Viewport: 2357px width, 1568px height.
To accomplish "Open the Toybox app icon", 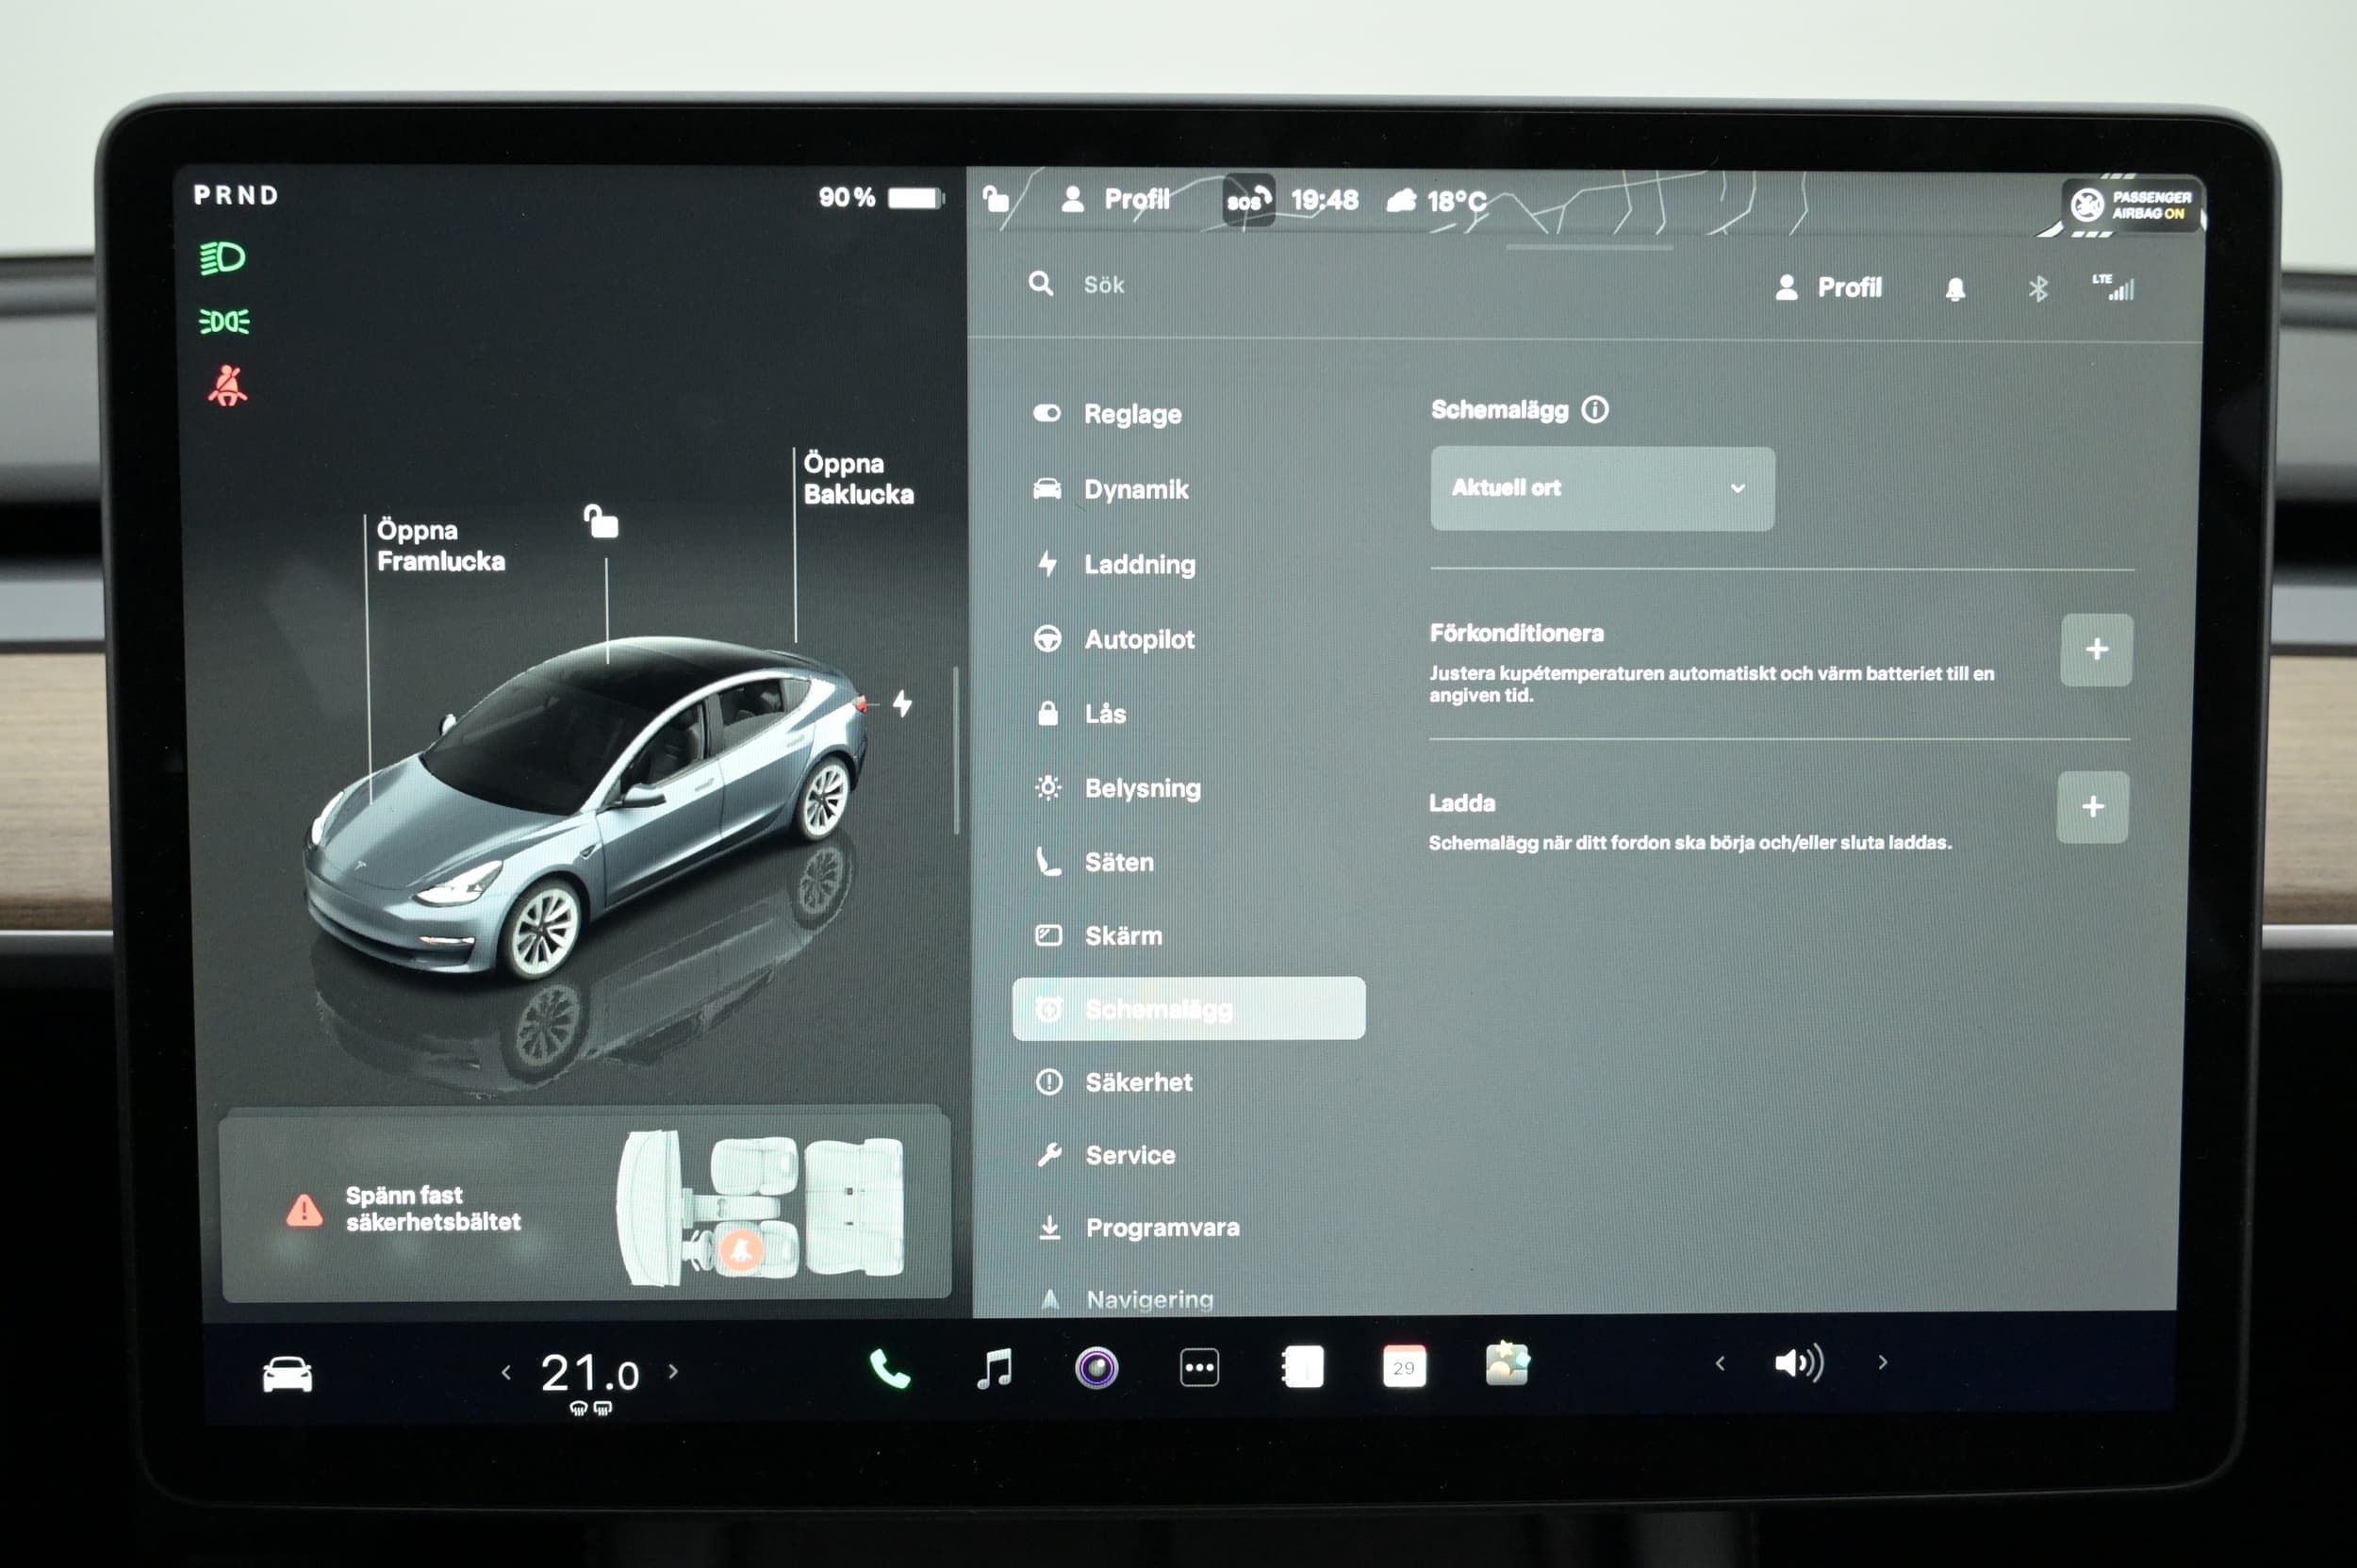I will tap(1507, 1364).
